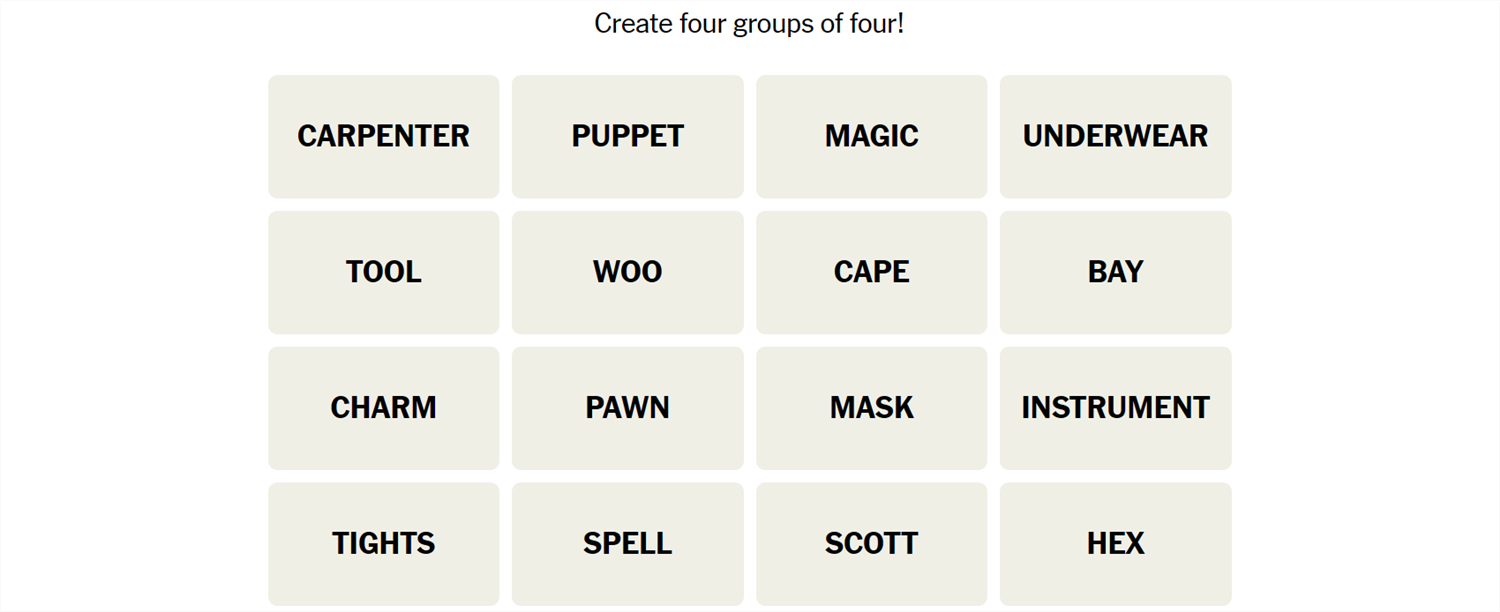Choose the MASK tile
1500x612 pixels.
(871, 408)
